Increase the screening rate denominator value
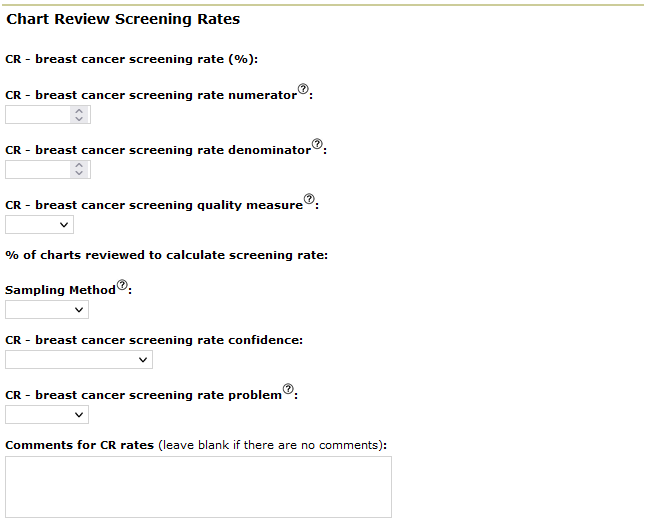The width and height of the screenshot is (646, 522). tap(79, 166)
